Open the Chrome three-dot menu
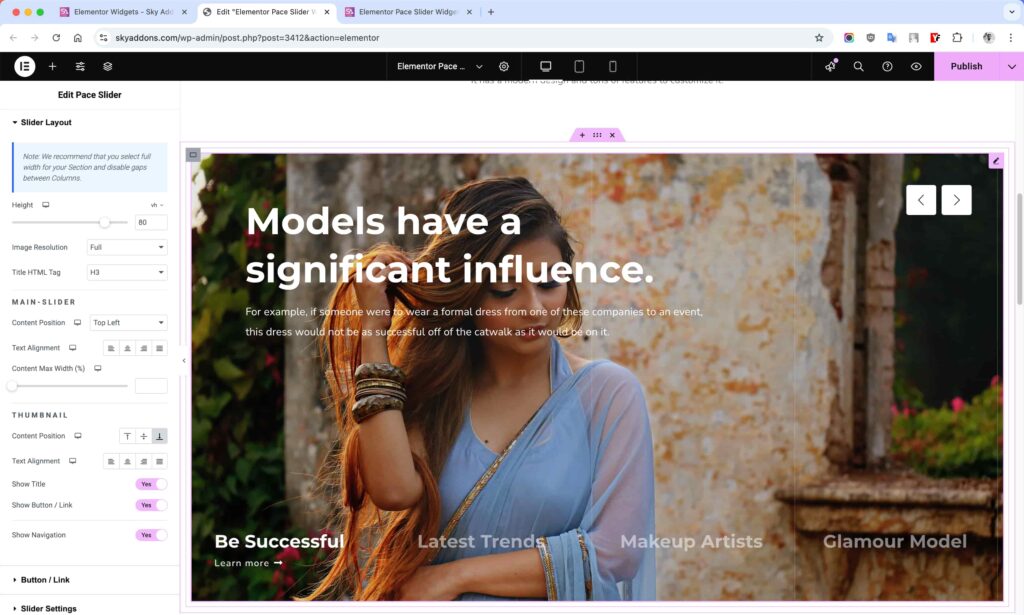The height and width of the screenshot is (615, 1024). pos(1010,38)
